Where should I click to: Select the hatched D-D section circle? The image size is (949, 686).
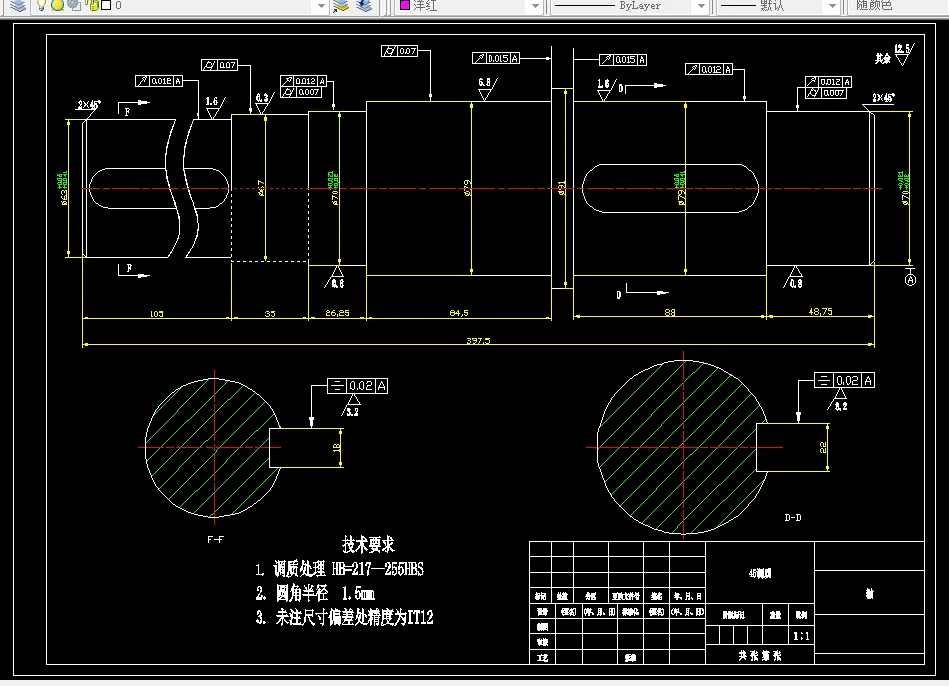pos(683,447)
